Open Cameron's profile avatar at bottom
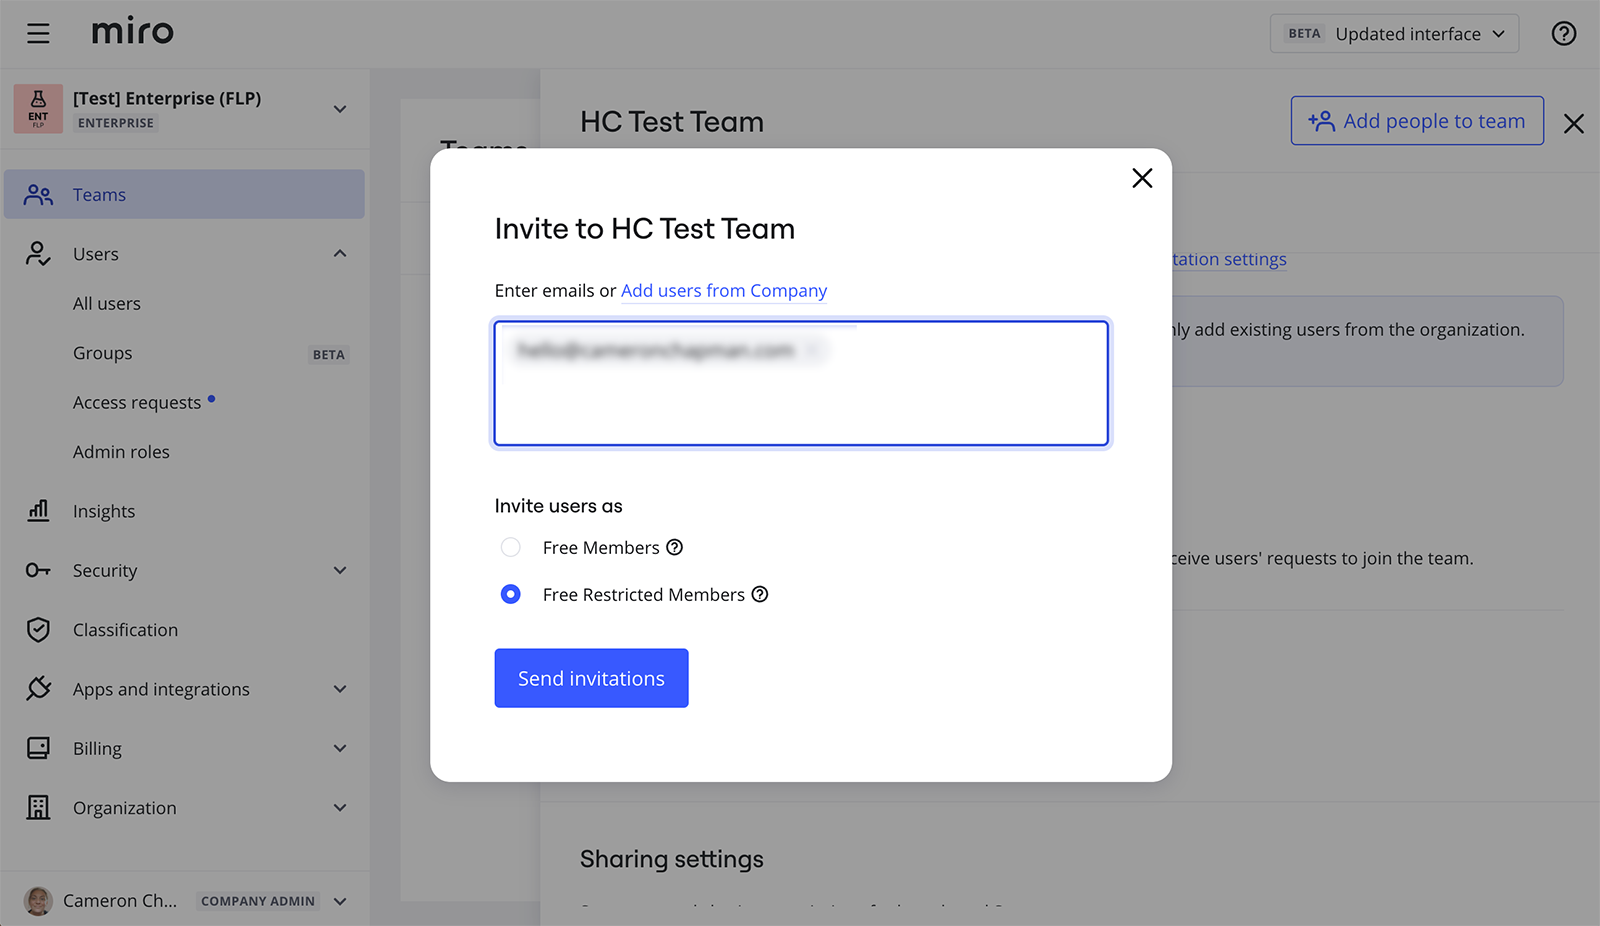Viewport: 1600px width, 926px height. coord(38,901)
